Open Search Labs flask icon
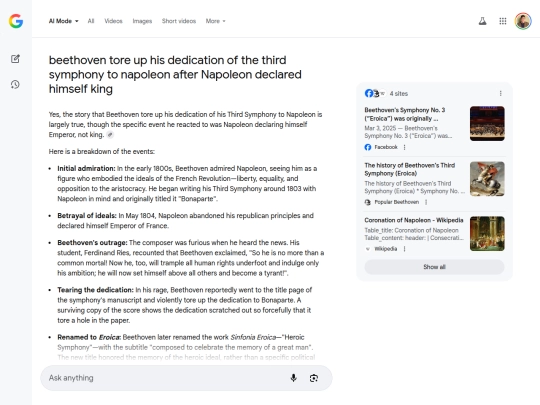This screenshot has height=405, width=540. tap(482, 21)
